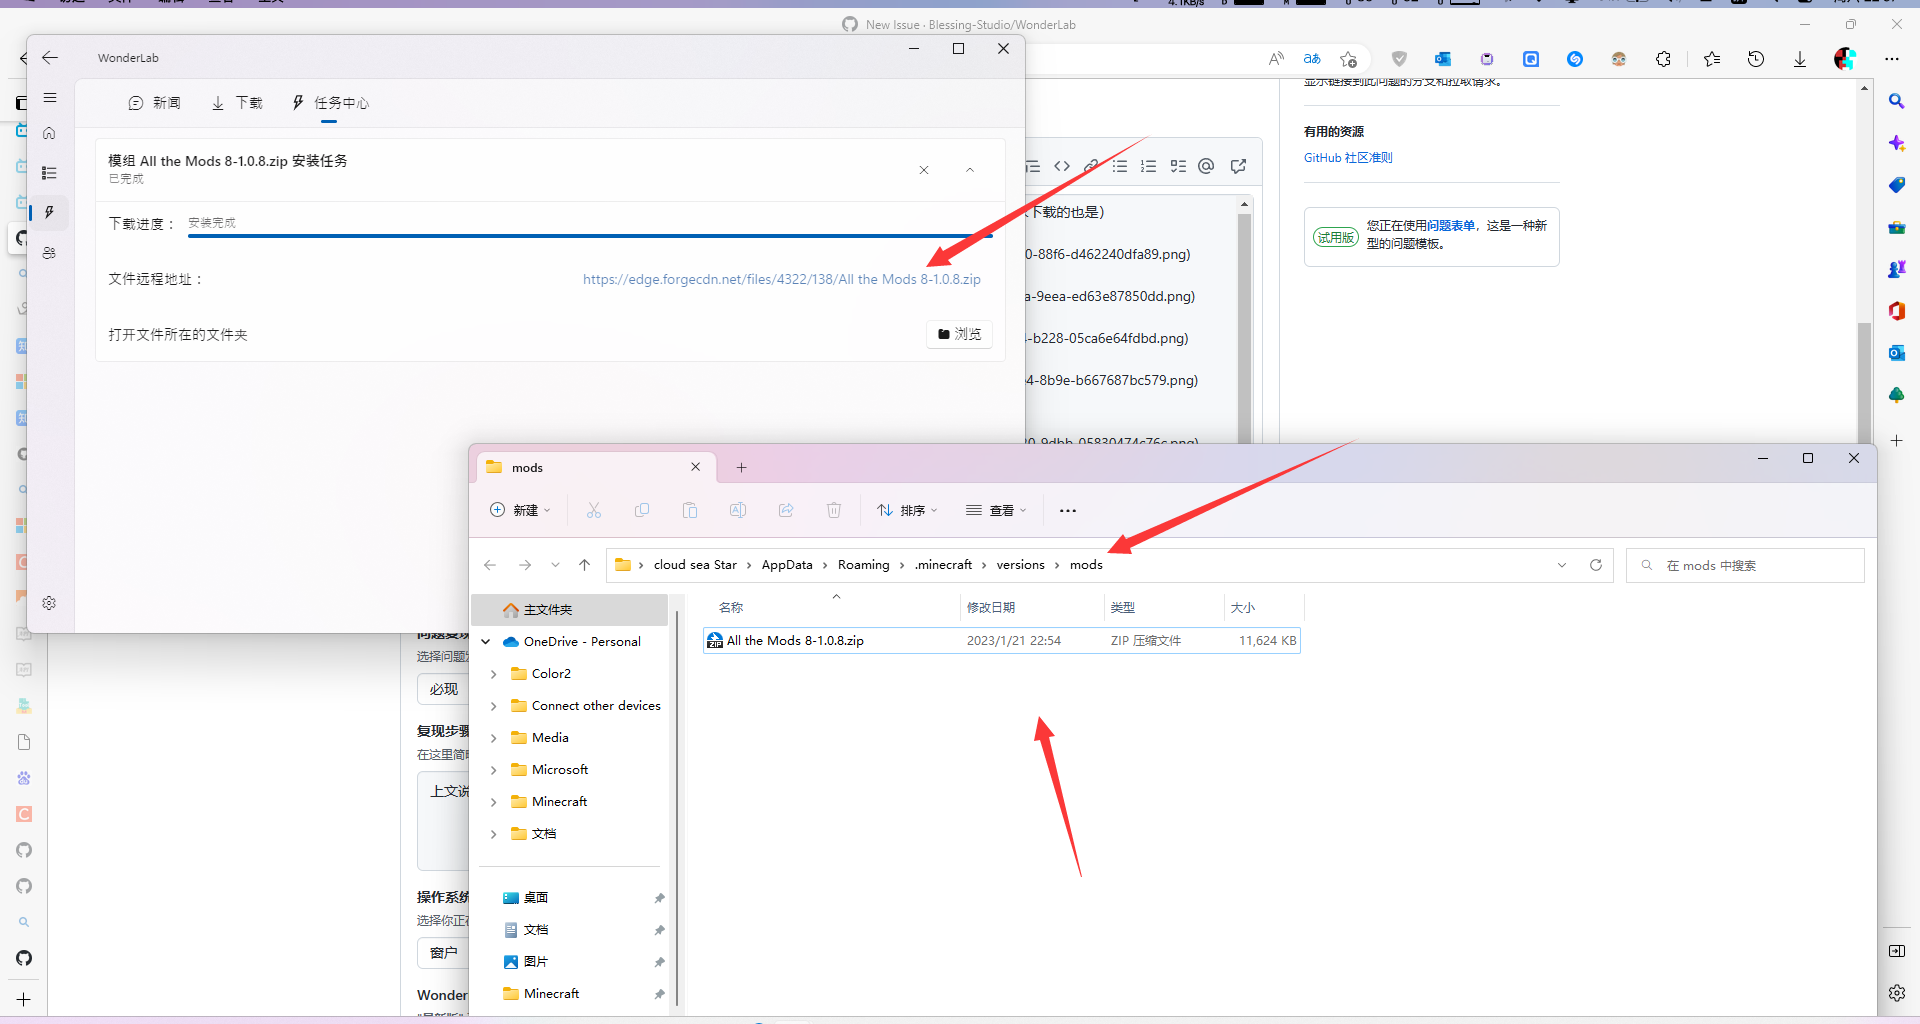Unpin 图片 from the quick access list
This screenshot has height=1024, width=1920.
click(x=659, y=962)
